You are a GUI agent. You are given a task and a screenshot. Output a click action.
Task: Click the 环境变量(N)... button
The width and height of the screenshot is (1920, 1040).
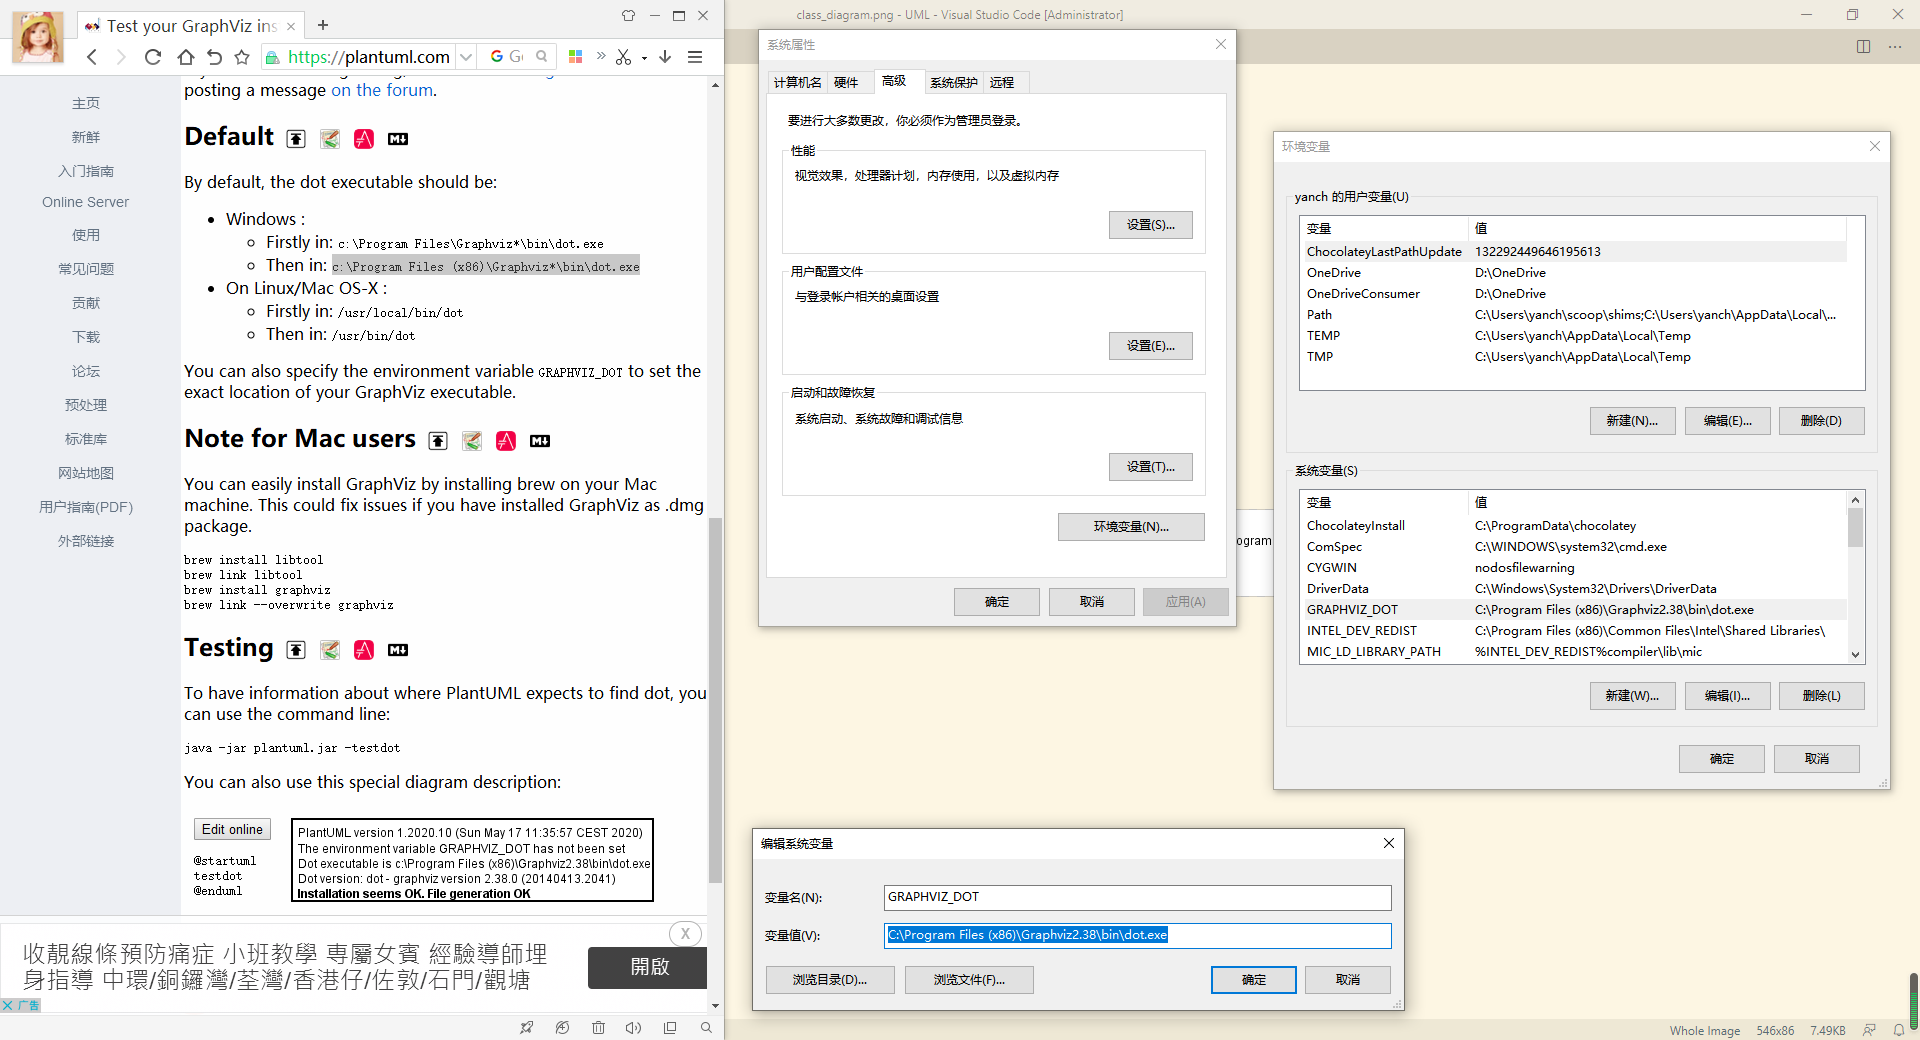tap(1130, 527)
